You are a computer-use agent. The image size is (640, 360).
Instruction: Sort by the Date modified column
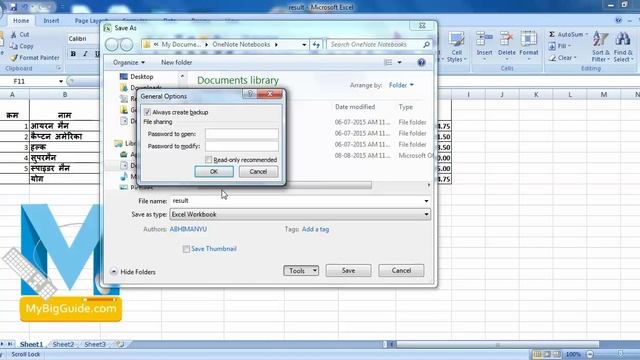355,107
